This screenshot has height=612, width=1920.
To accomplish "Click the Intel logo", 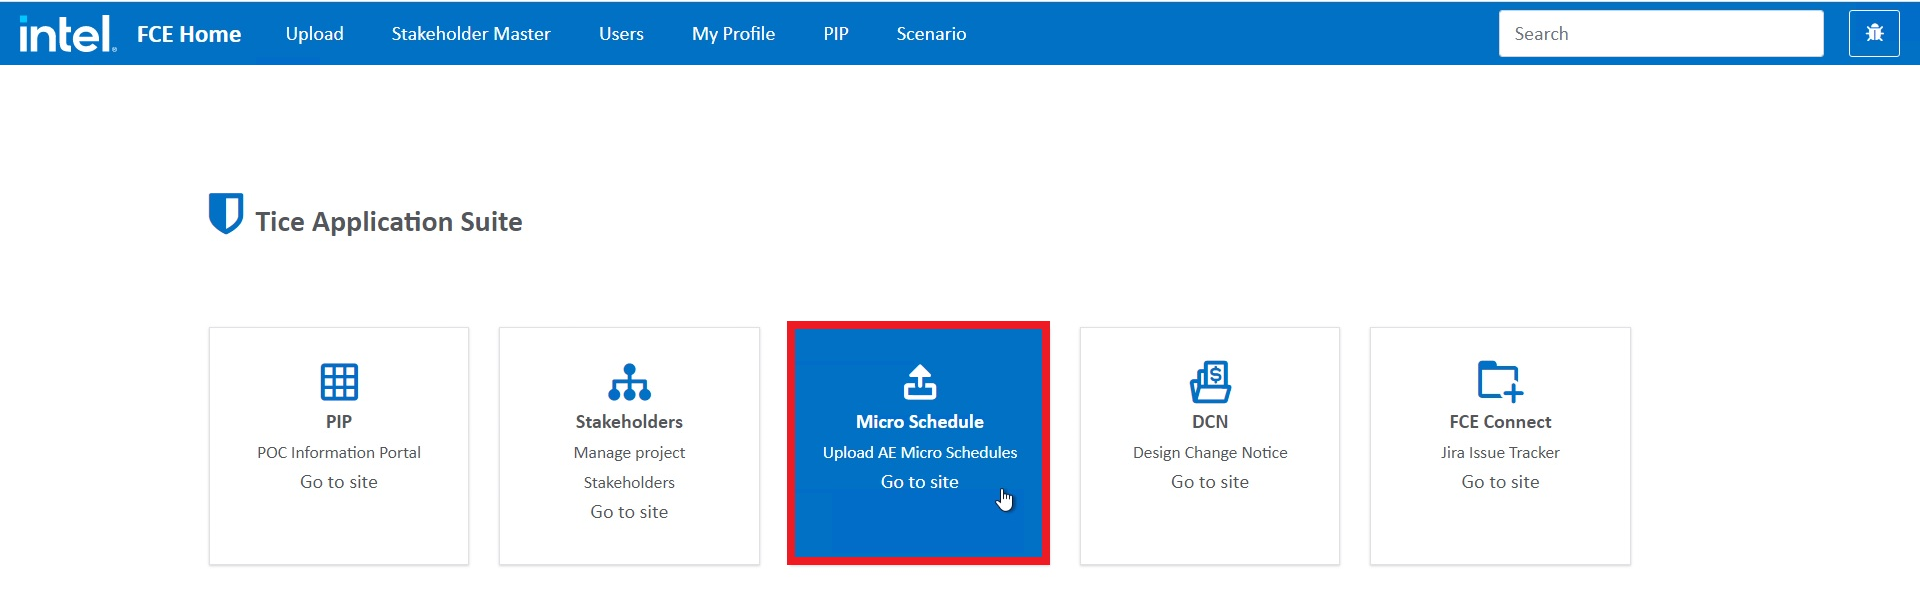I will click(x=67, y=34).
